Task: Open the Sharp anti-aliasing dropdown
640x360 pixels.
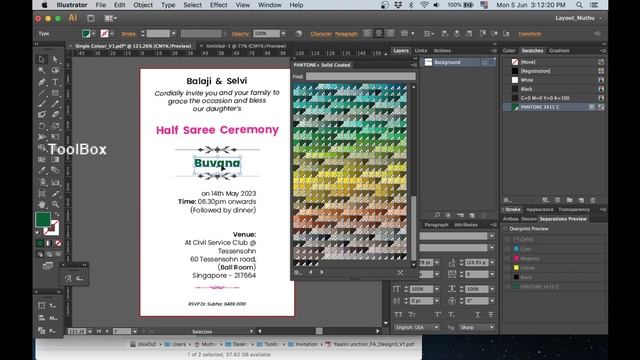Action: (x=477, y=327)
